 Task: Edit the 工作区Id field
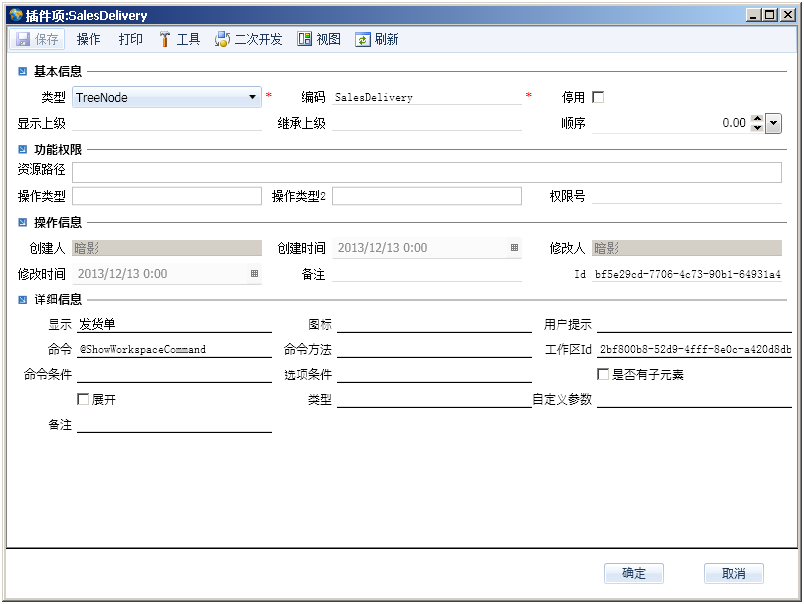pyautogui.click(x=694, y=349)
